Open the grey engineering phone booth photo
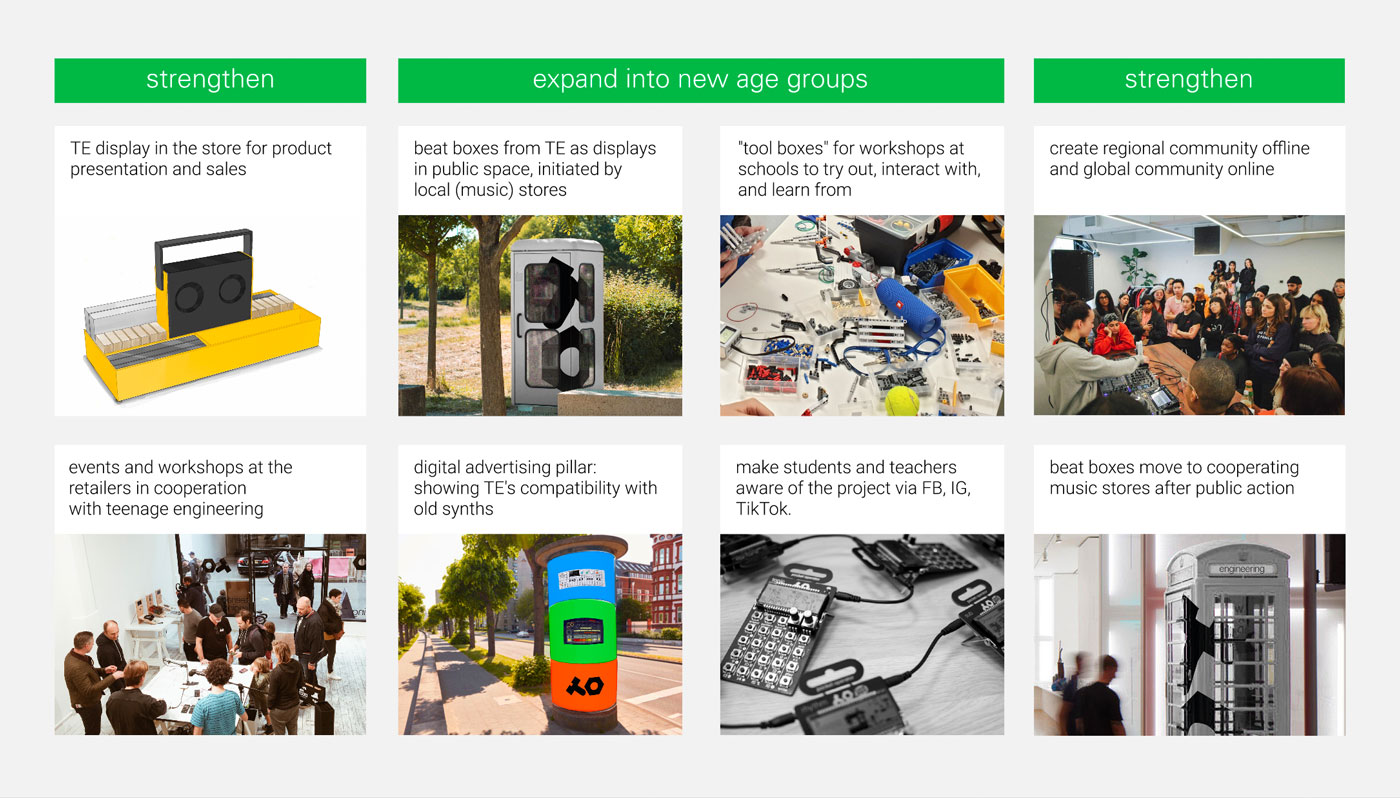 coord(1189,635)
